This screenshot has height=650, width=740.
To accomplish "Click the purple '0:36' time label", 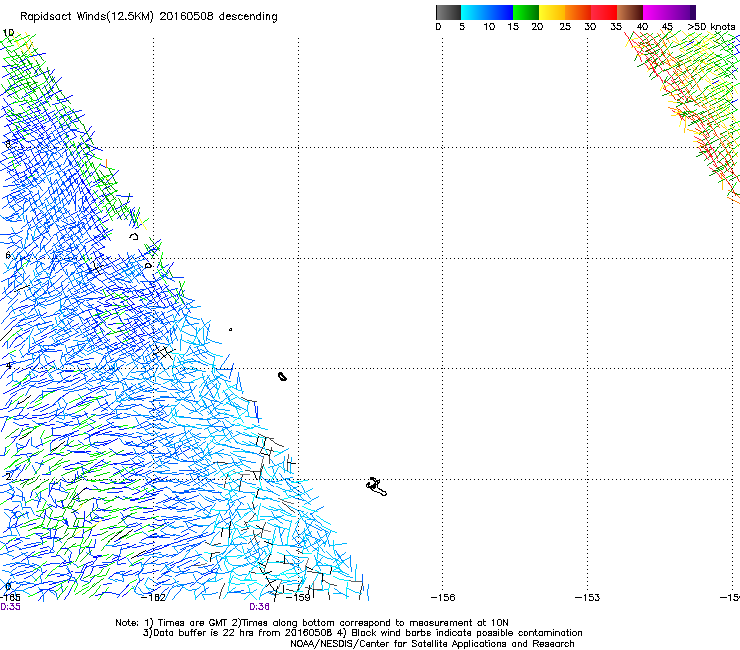I will tap(260, 607).
